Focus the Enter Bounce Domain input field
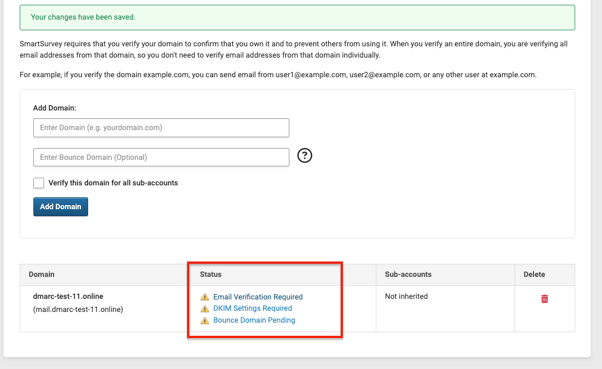The width and height of the screenshot is (602, 369). click(161, 157)
